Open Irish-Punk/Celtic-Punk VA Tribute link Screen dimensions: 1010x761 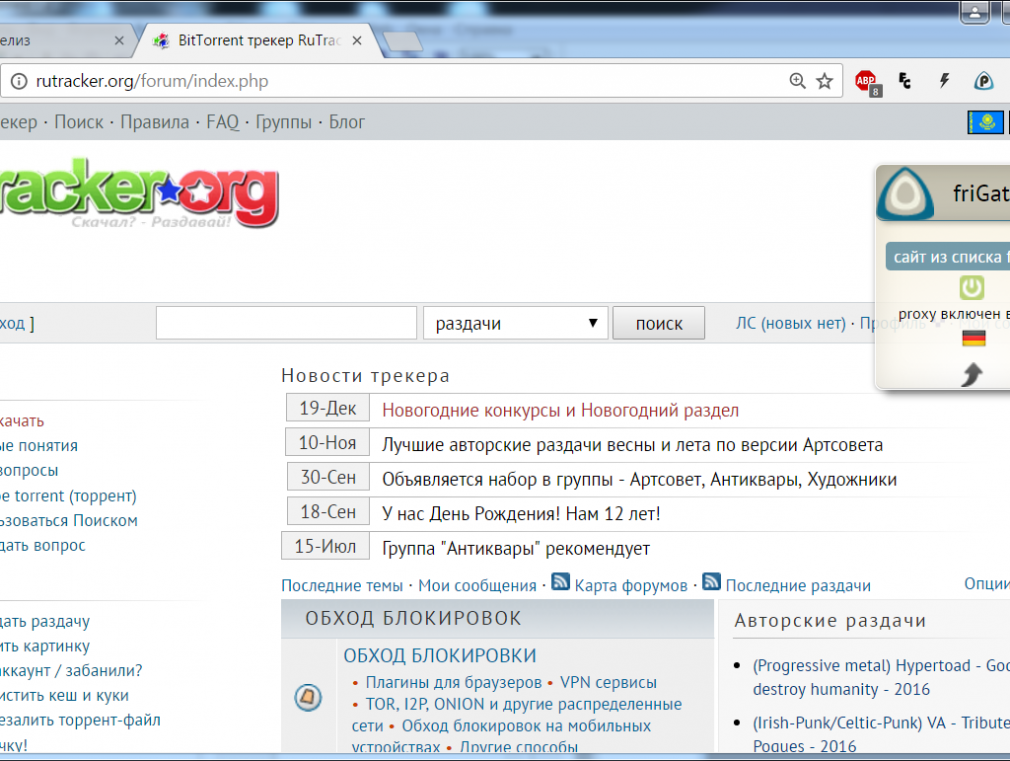pos(881,734)
